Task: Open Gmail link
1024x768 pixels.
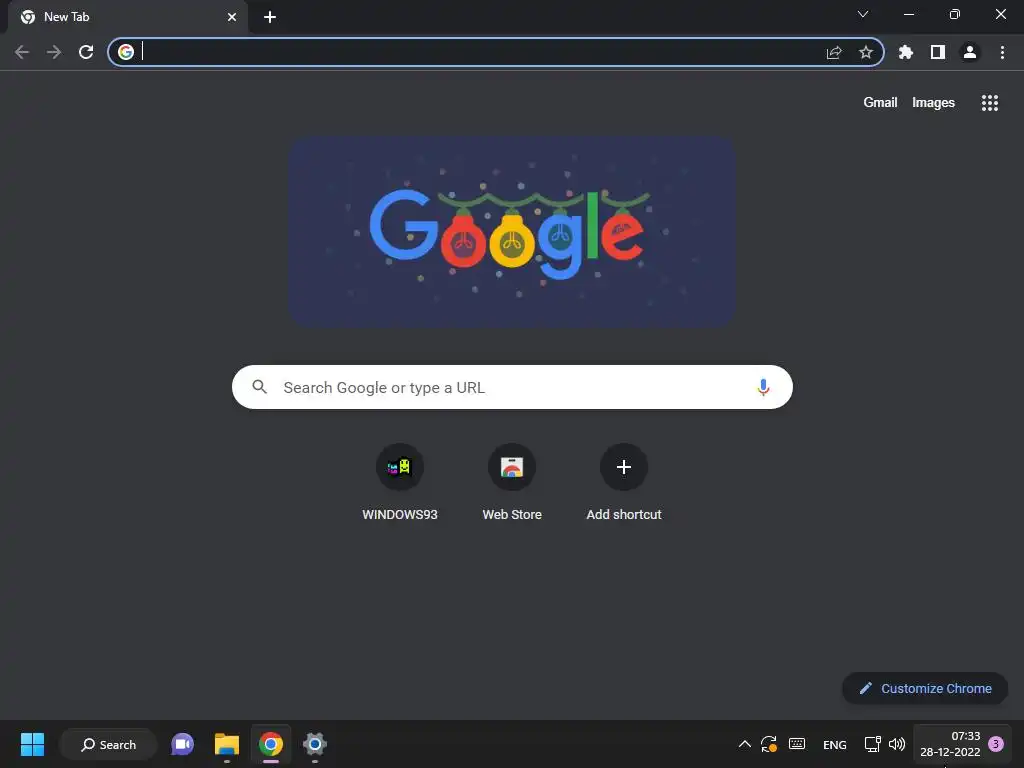Action: [880, 103]
